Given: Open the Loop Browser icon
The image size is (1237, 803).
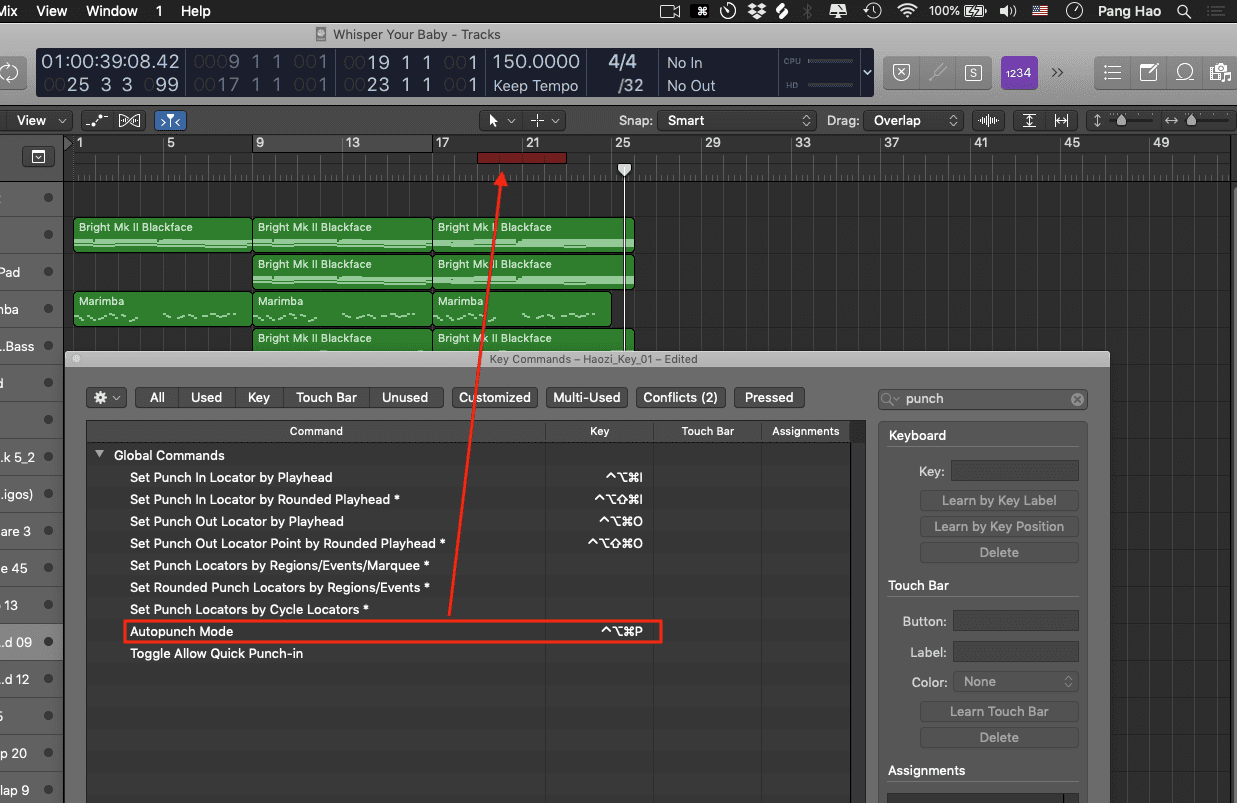Looking at the screenshot, I should (1185, 72).
